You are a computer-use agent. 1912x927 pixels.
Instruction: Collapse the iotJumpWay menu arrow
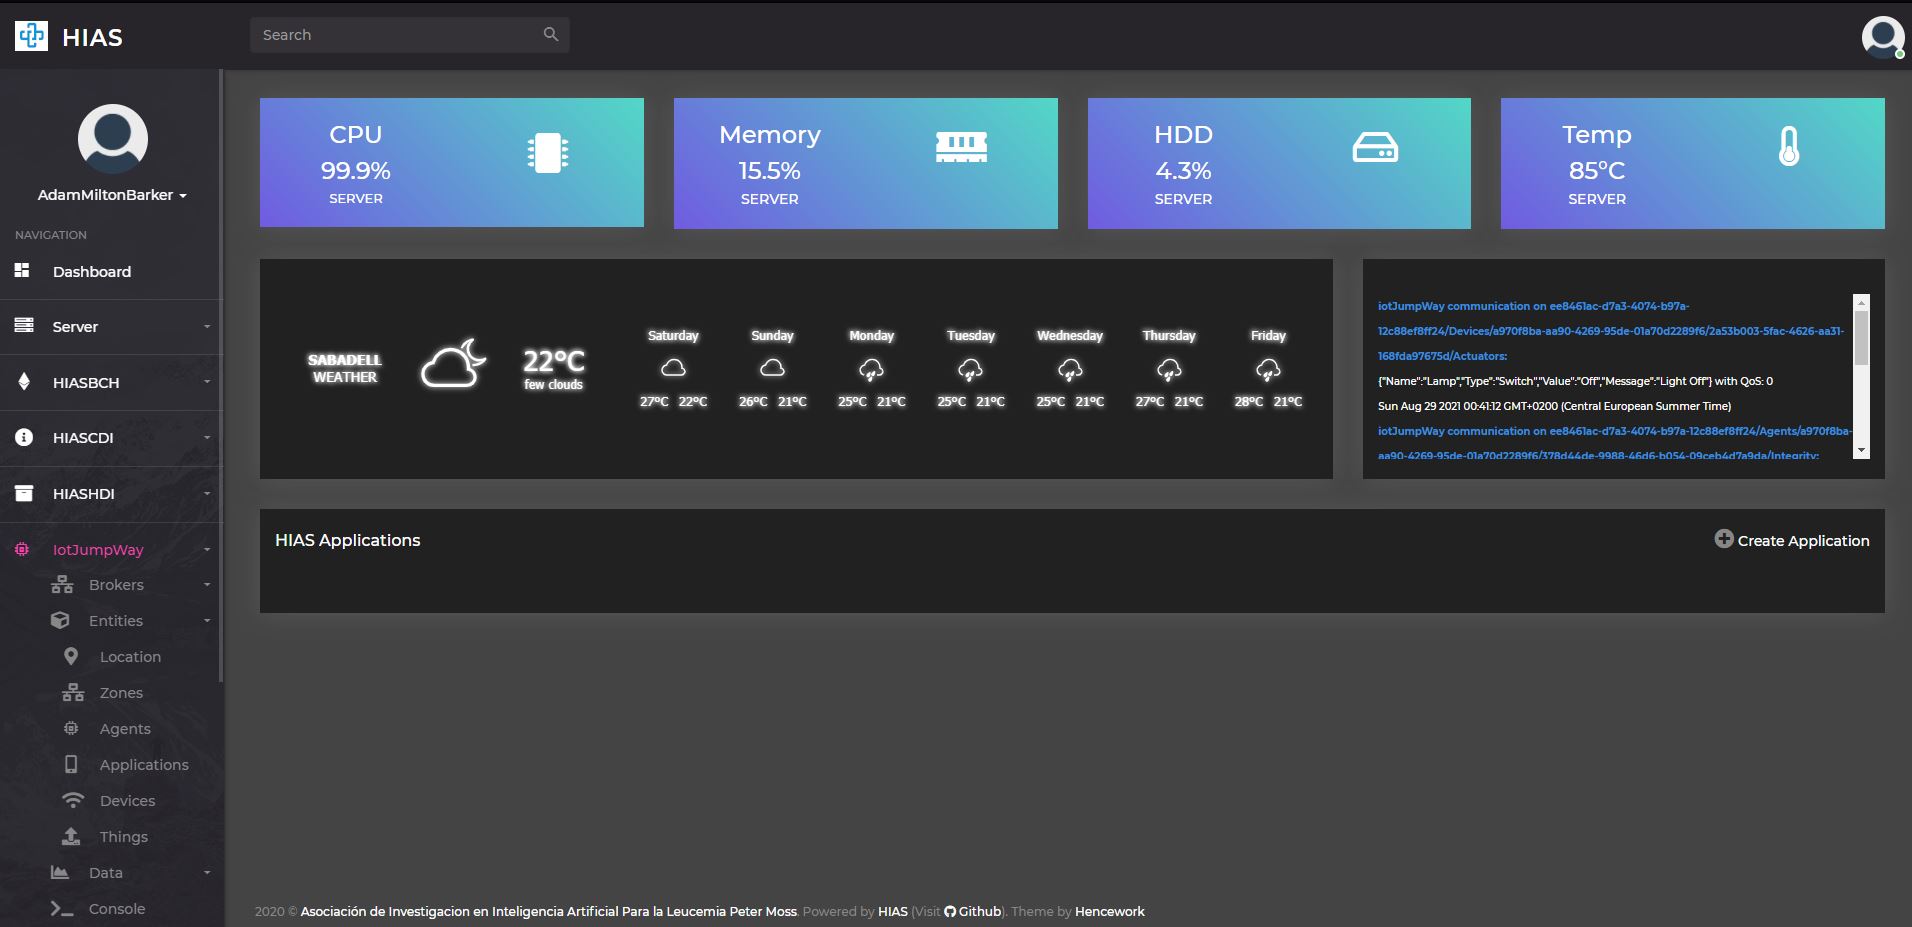pyautogui.click(x=207, y=549)
